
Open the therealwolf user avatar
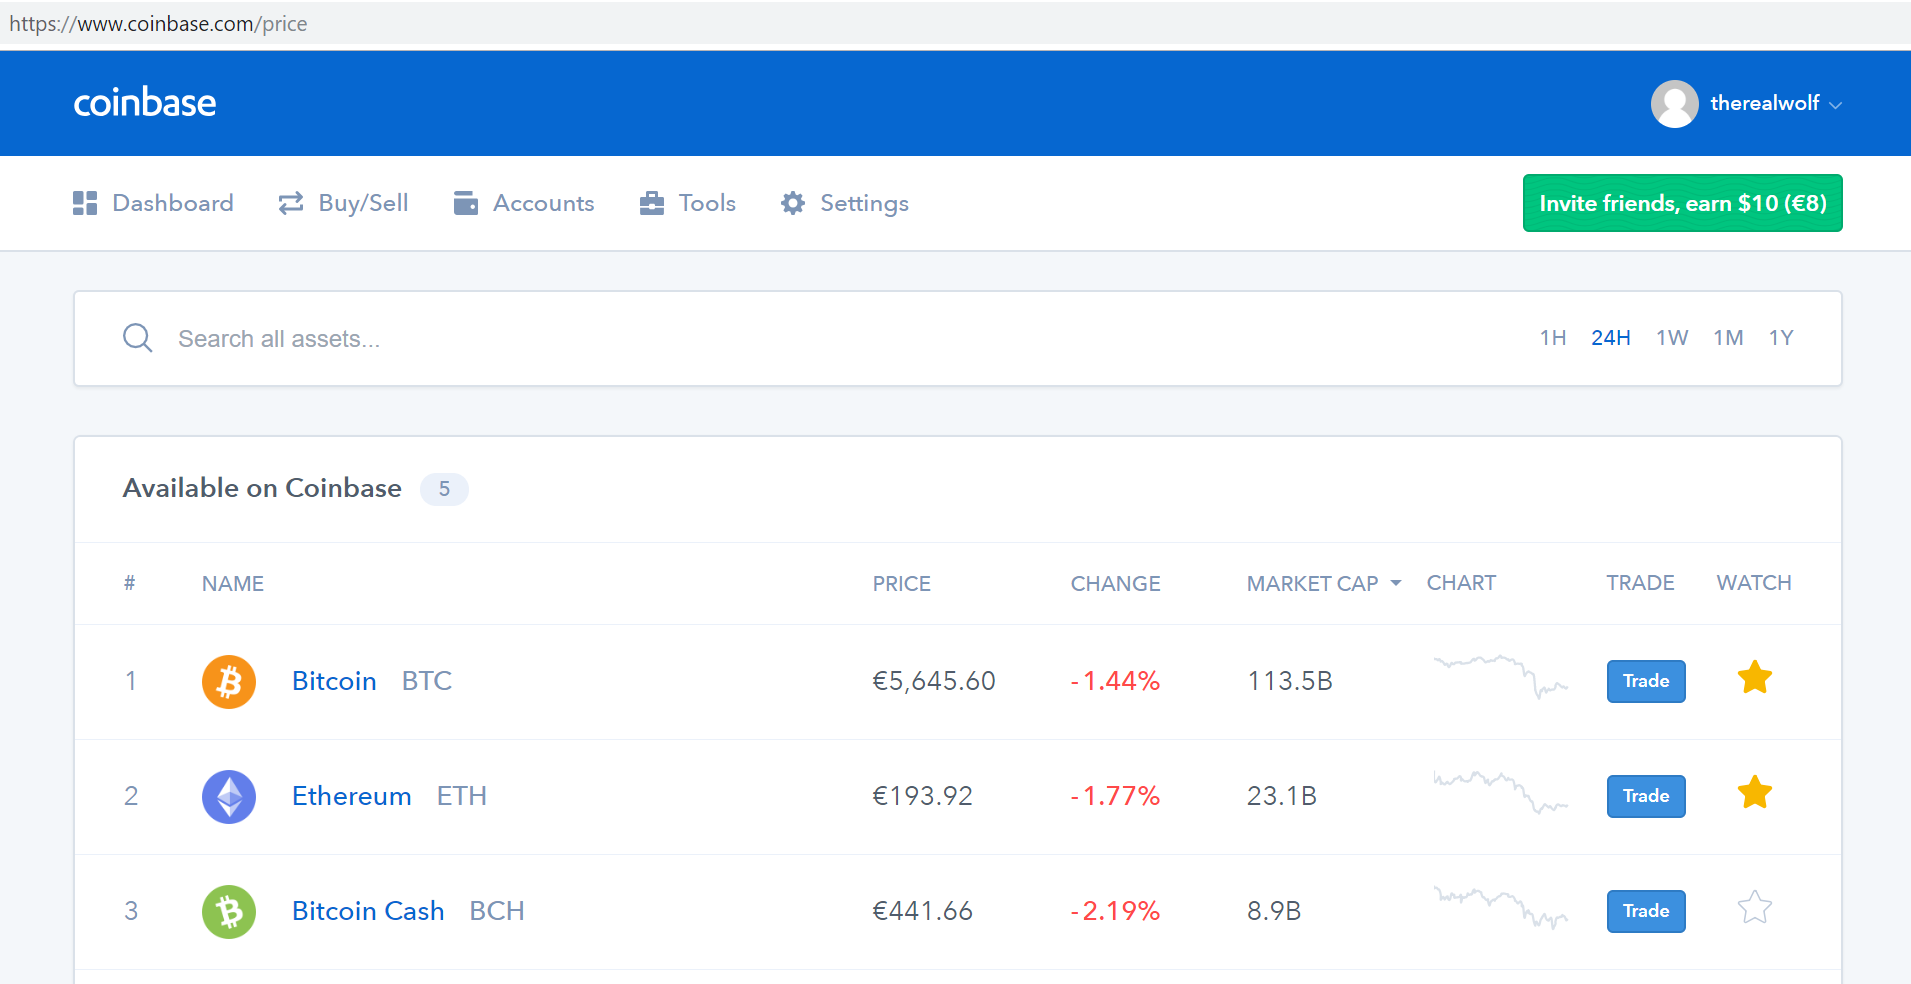tap(1674, 104)
